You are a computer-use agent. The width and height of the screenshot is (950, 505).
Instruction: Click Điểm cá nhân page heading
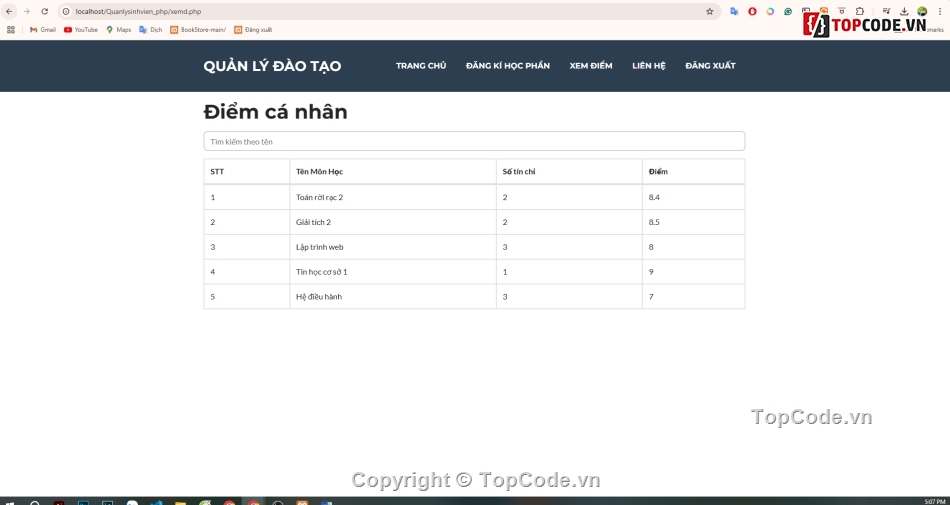(x=275, y=112)
